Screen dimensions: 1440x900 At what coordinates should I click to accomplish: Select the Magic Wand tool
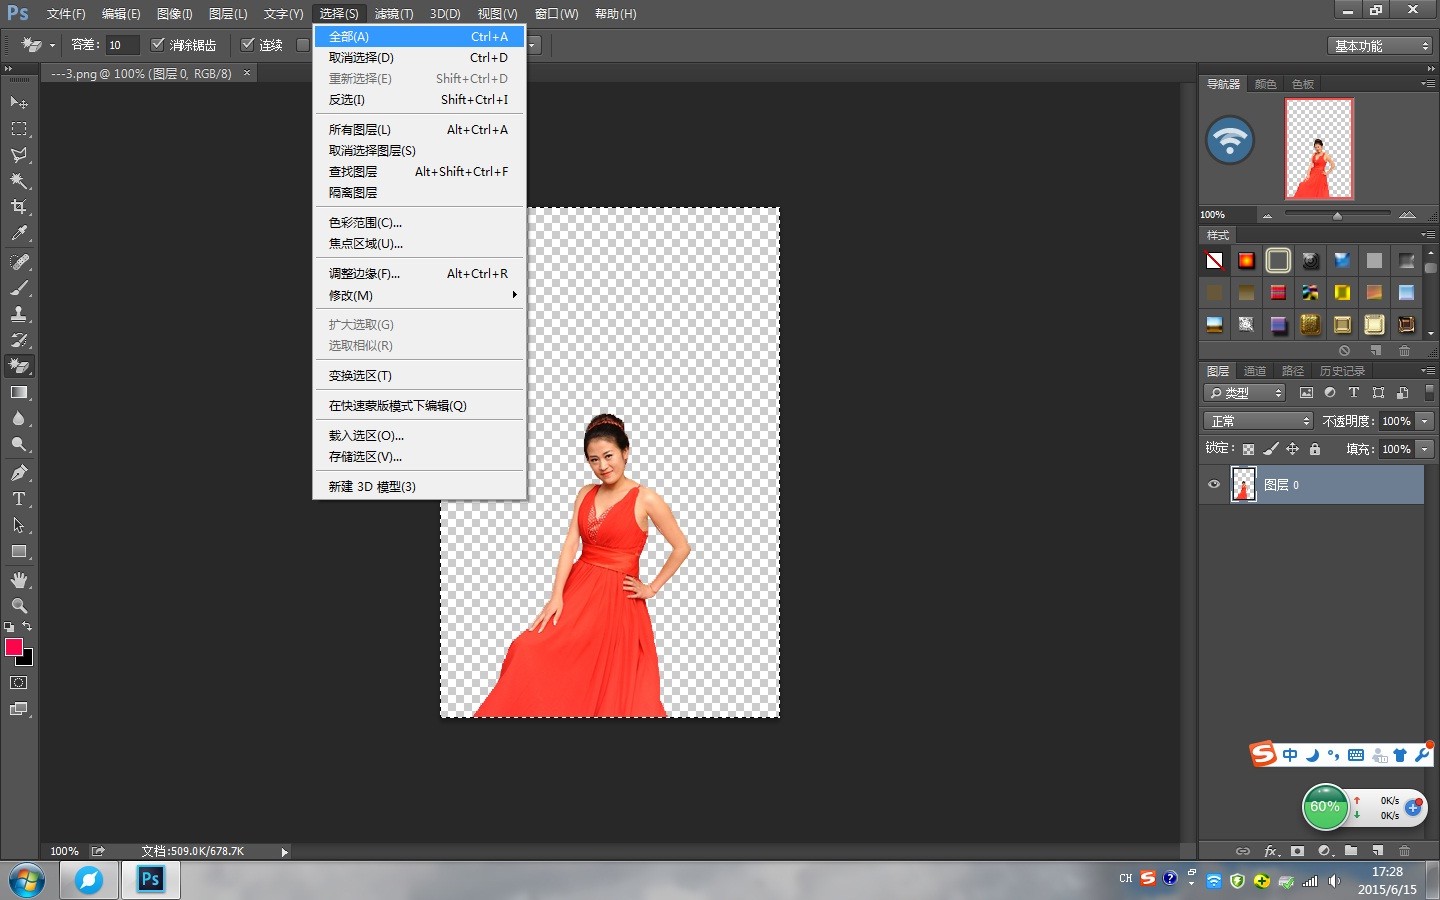pos(19,181)
